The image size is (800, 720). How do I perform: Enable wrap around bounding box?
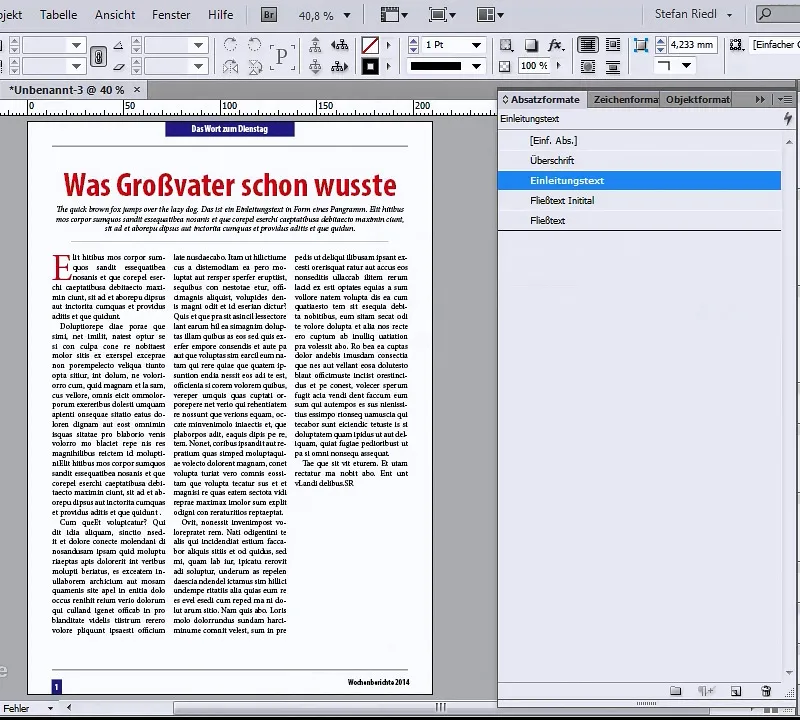pos(613,45)
